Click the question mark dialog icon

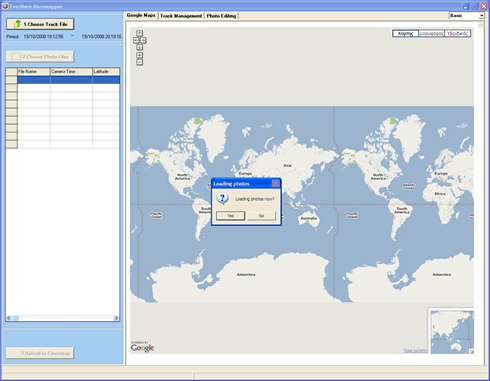pyautogui.click(x=222, y=198)
